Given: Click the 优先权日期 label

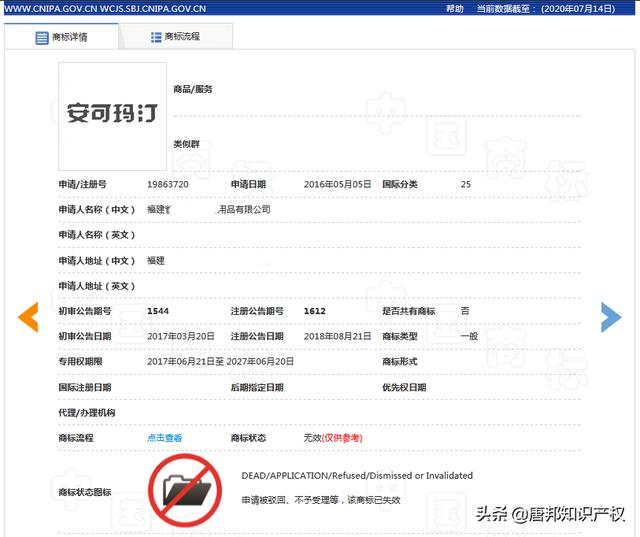Looking at the screenshot, I should 404,387.
